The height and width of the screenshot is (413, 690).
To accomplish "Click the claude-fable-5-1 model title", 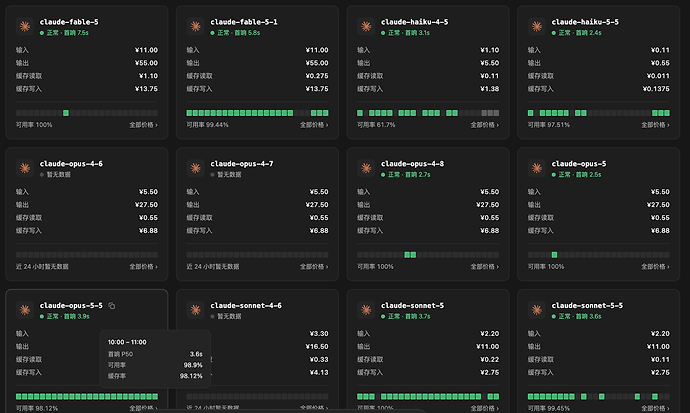I will [244, 22].
